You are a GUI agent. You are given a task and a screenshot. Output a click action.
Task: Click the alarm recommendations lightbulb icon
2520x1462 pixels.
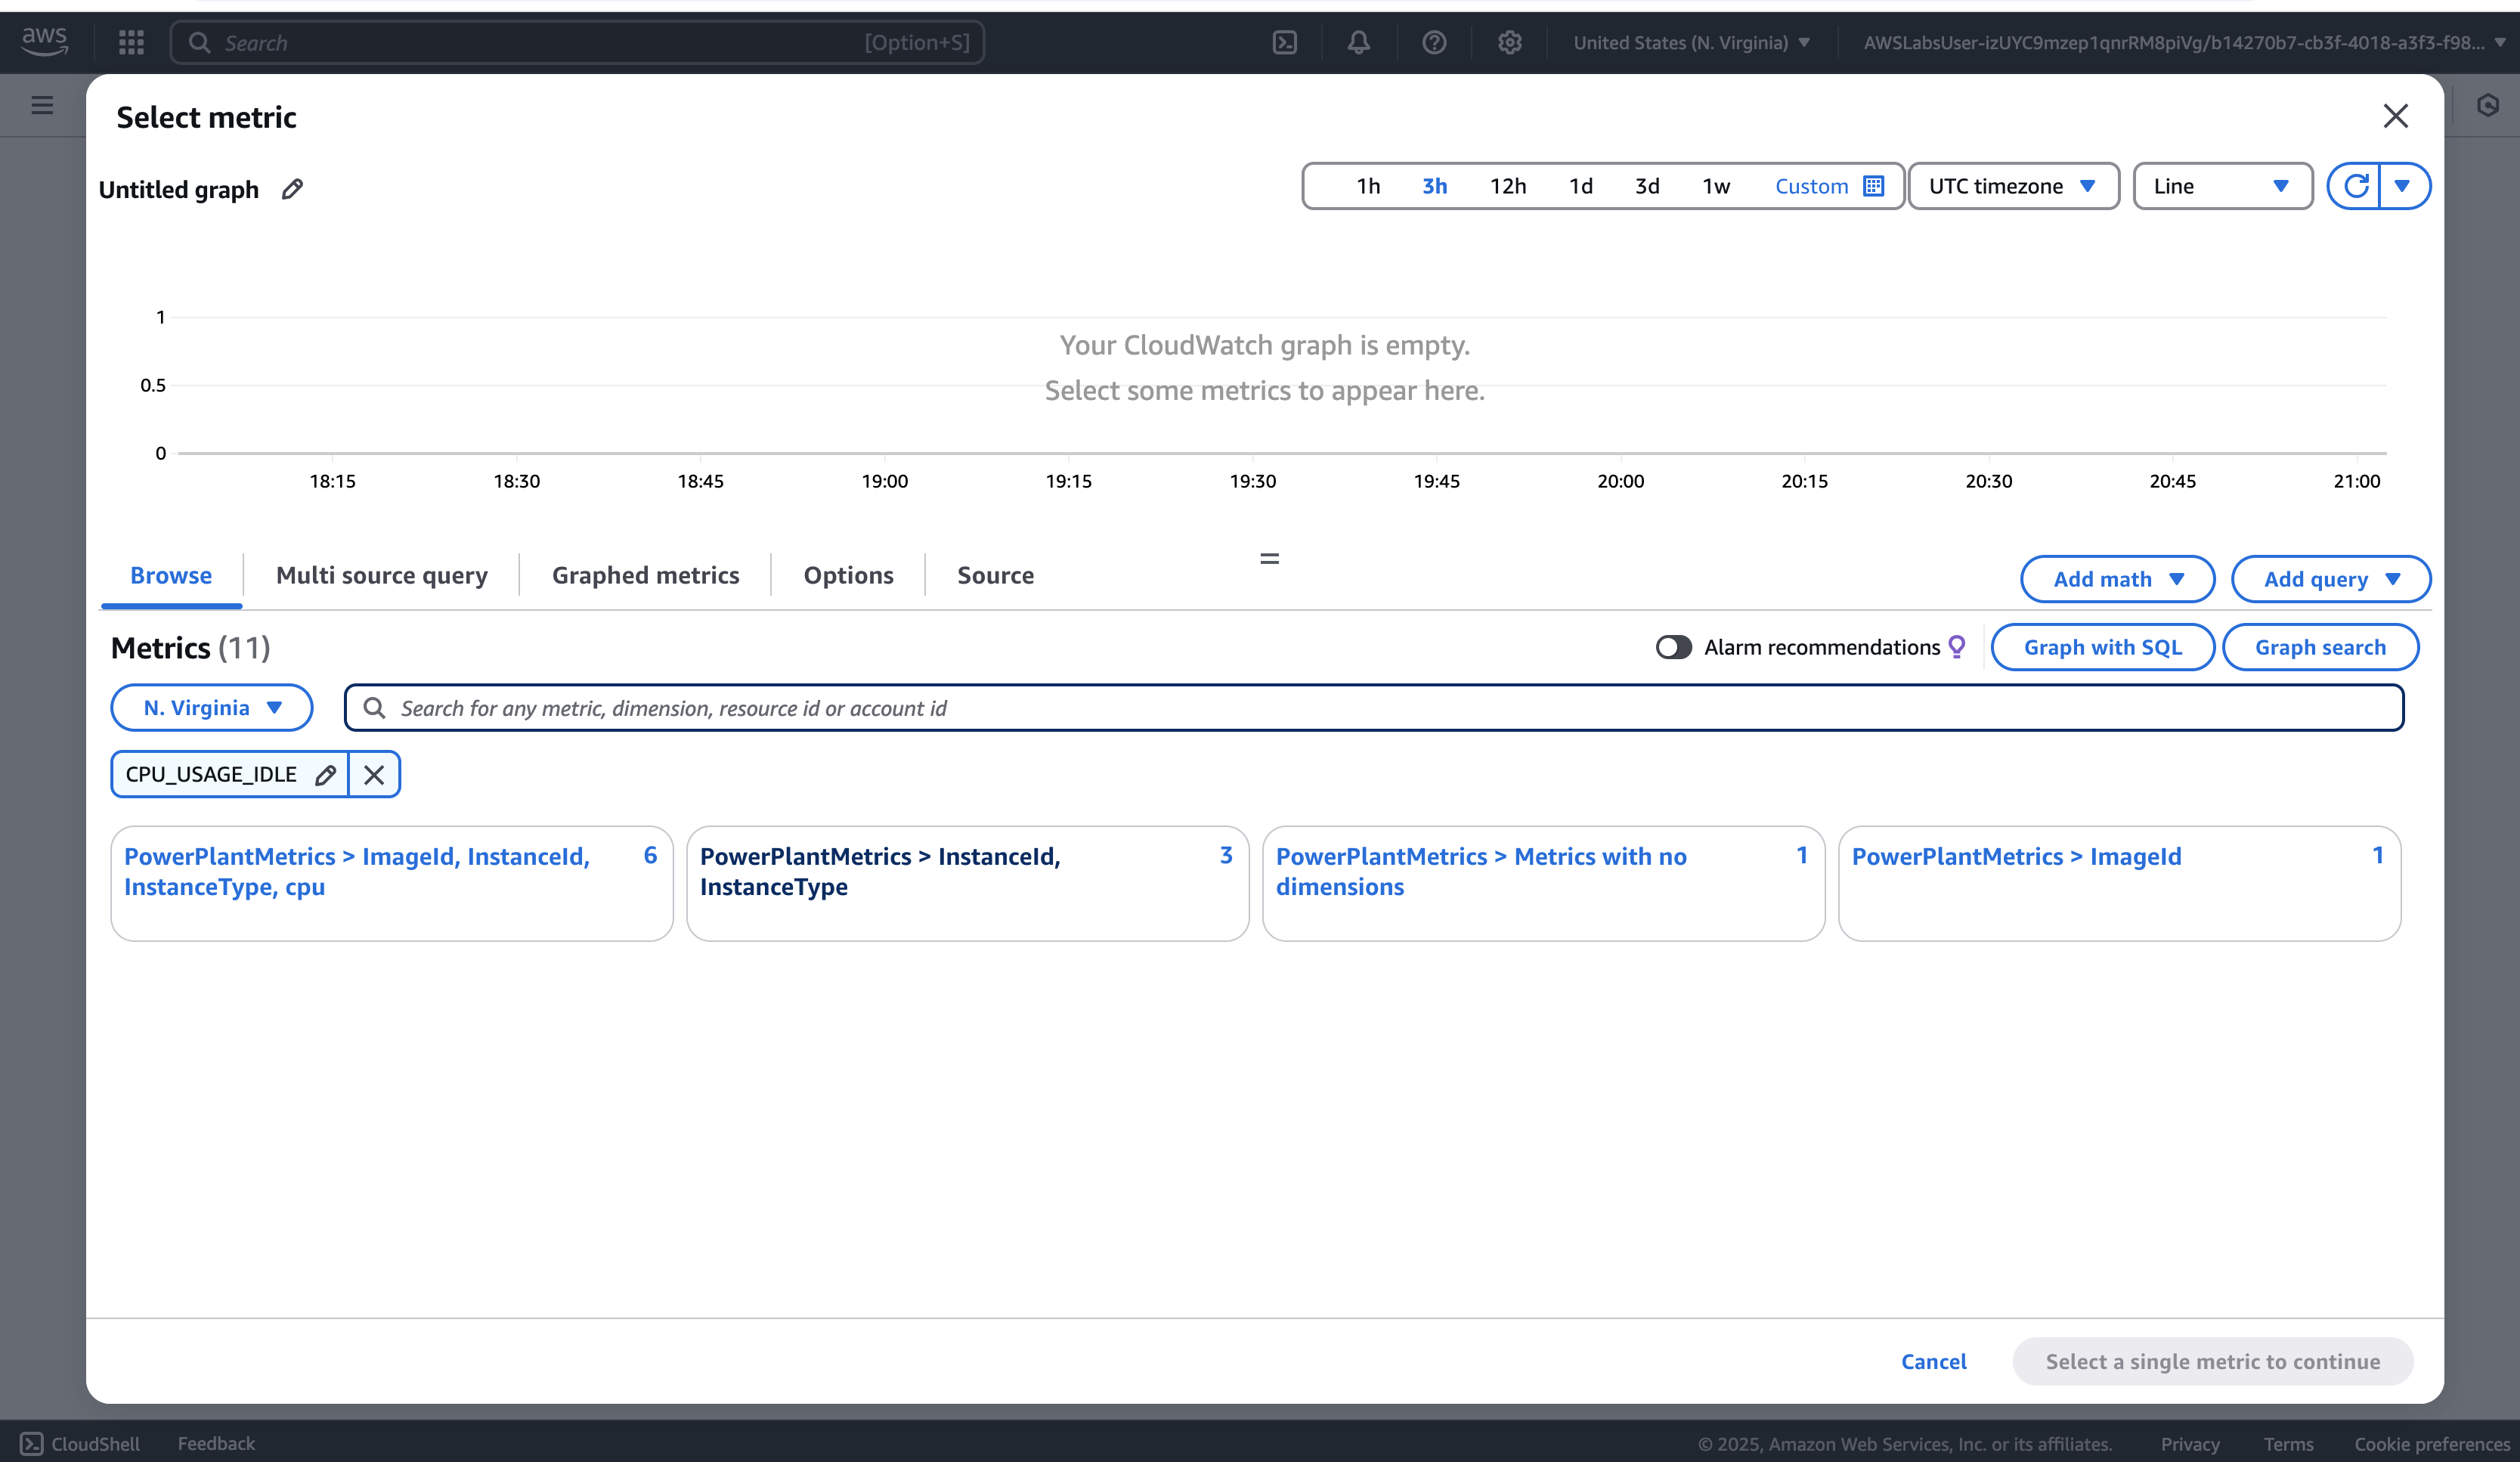[1956, 647]
